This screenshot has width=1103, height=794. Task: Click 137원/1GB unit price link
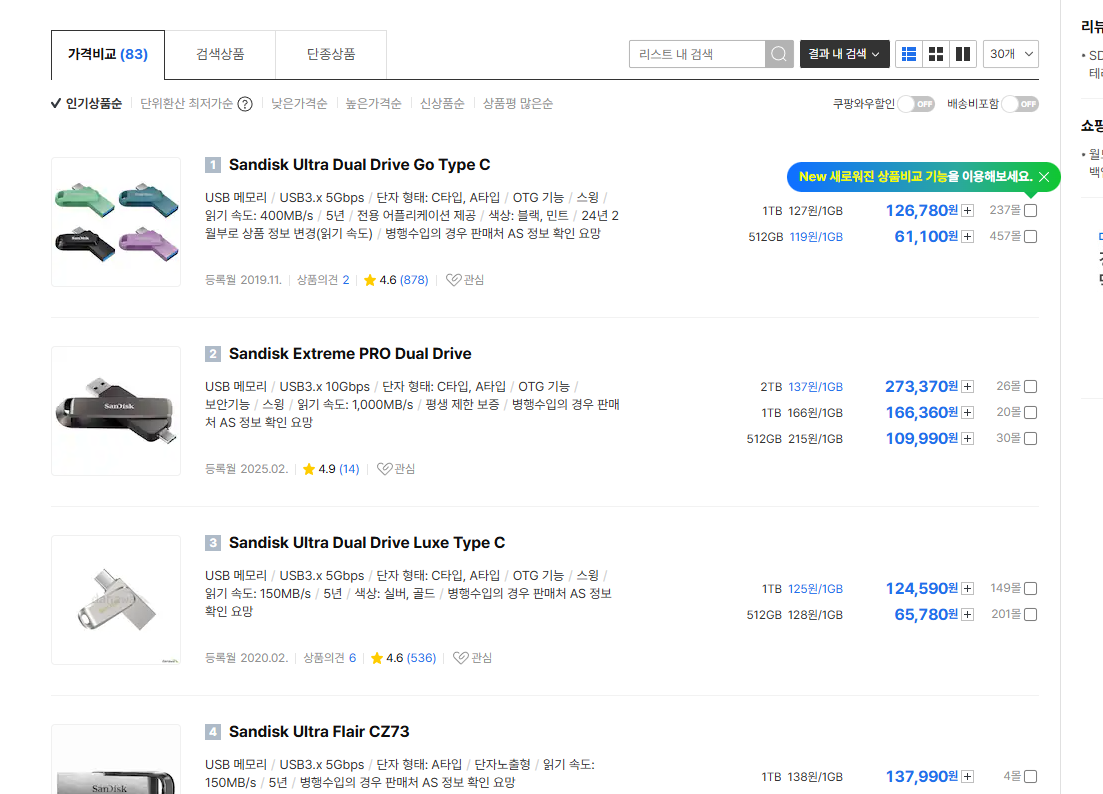[815, 387]
